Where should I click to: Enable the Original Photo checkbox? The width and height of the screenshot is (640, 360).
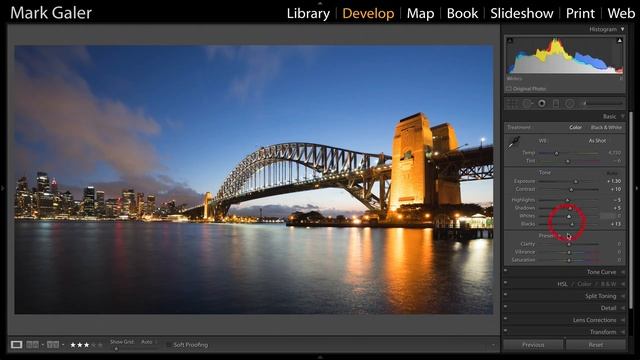point(509,89)
